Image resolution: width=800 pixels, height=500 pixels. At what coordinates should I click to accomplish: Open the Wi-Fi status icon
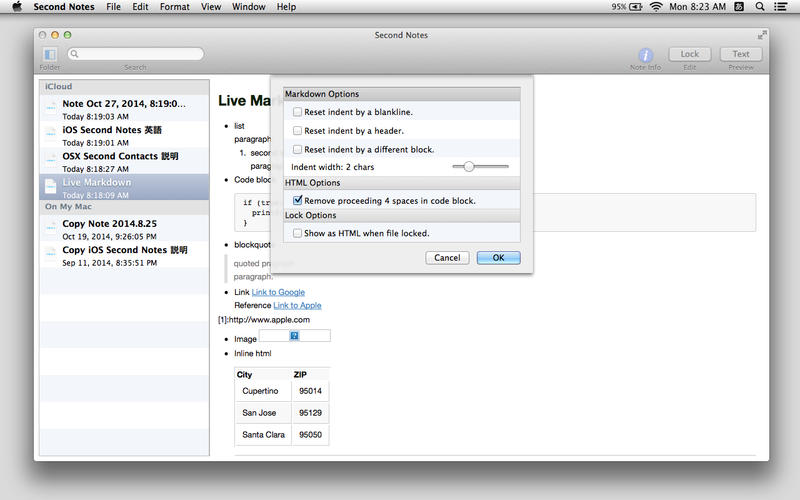656,7
